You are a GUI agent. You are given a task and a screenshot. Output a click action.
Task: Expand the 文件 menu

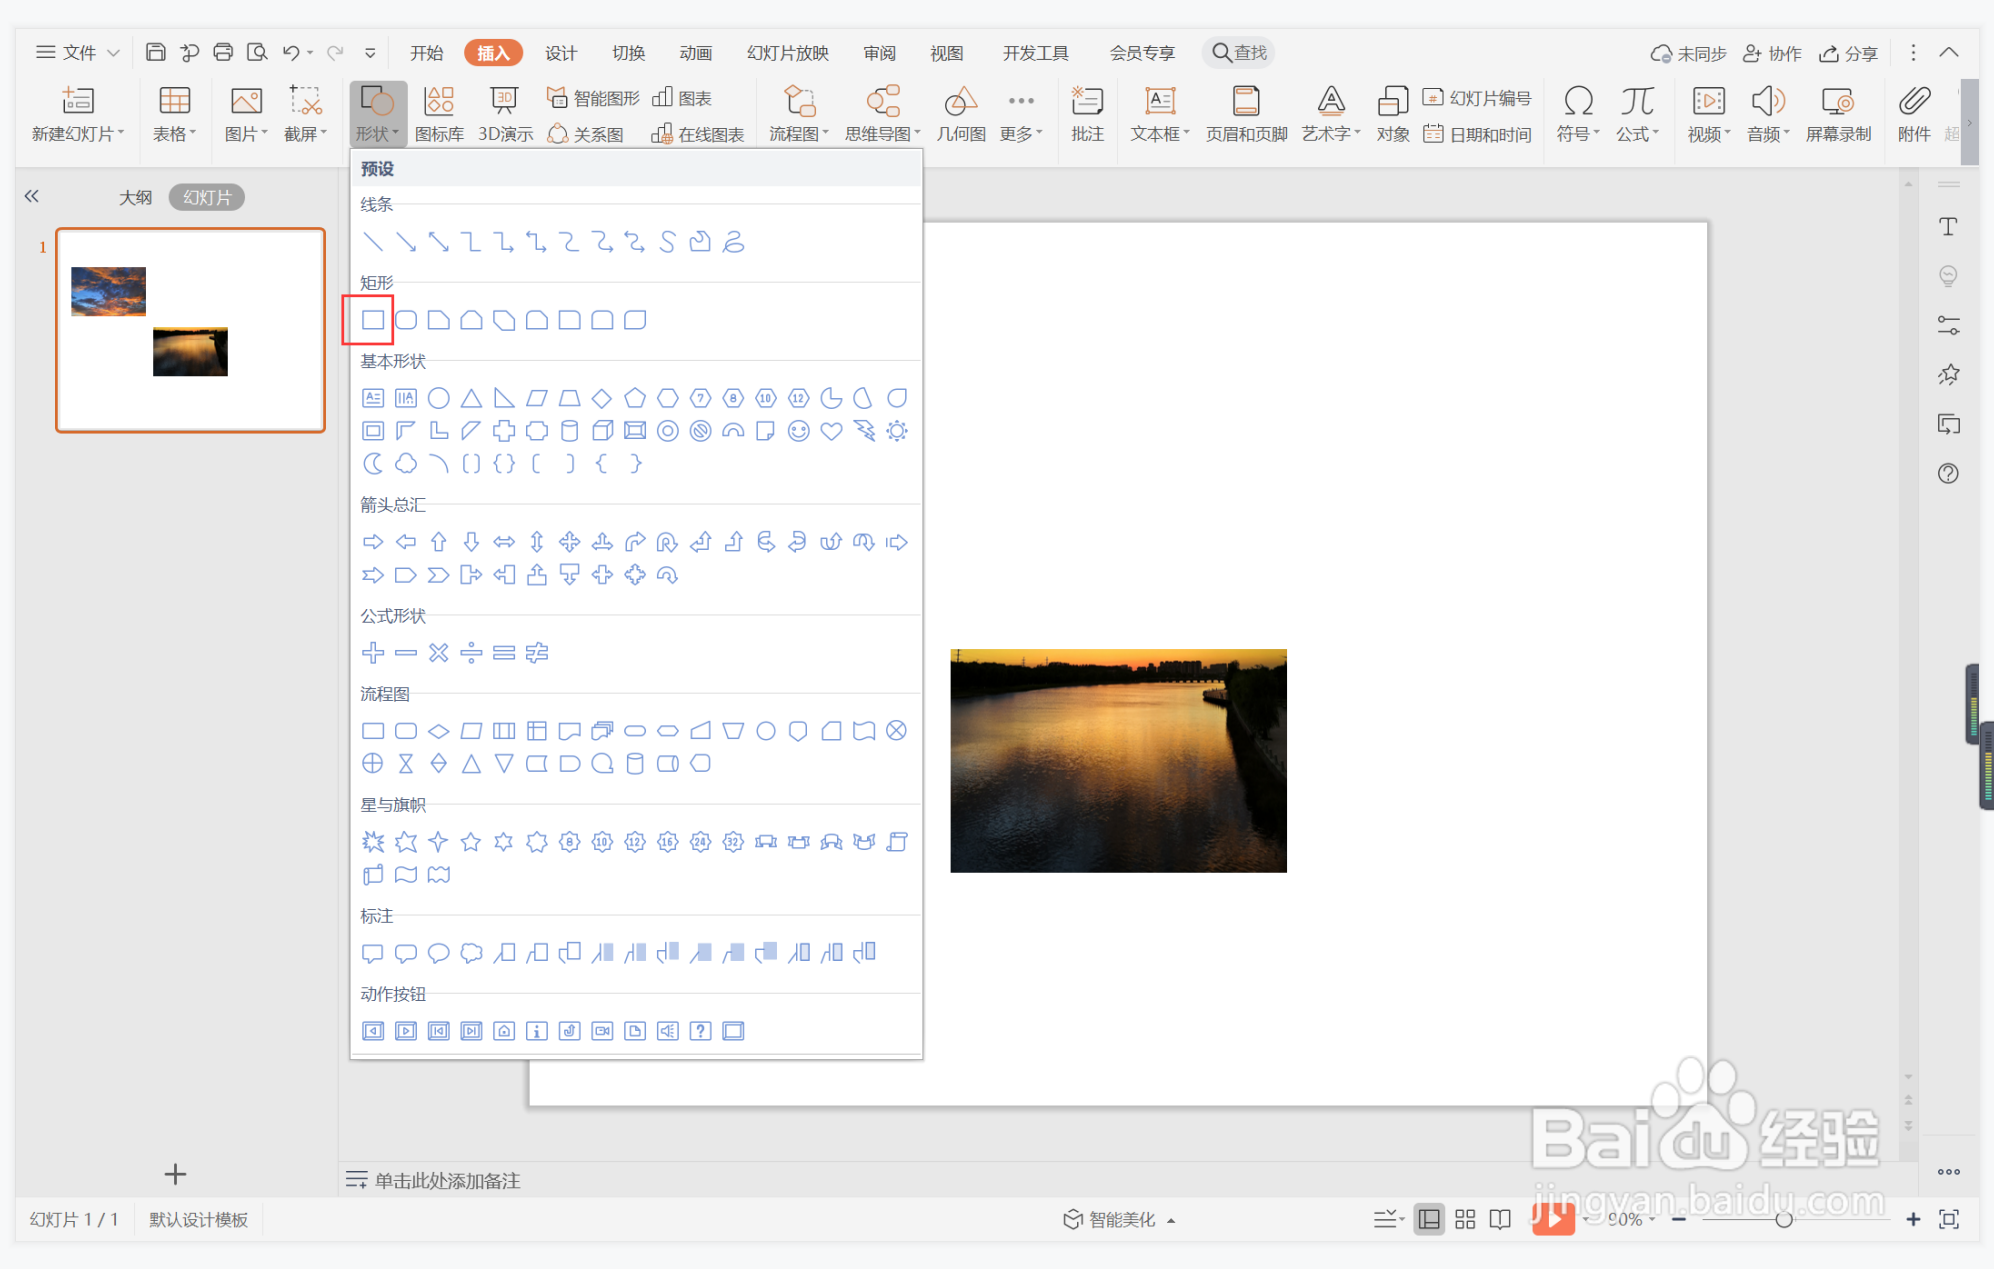tap(78, 52)
